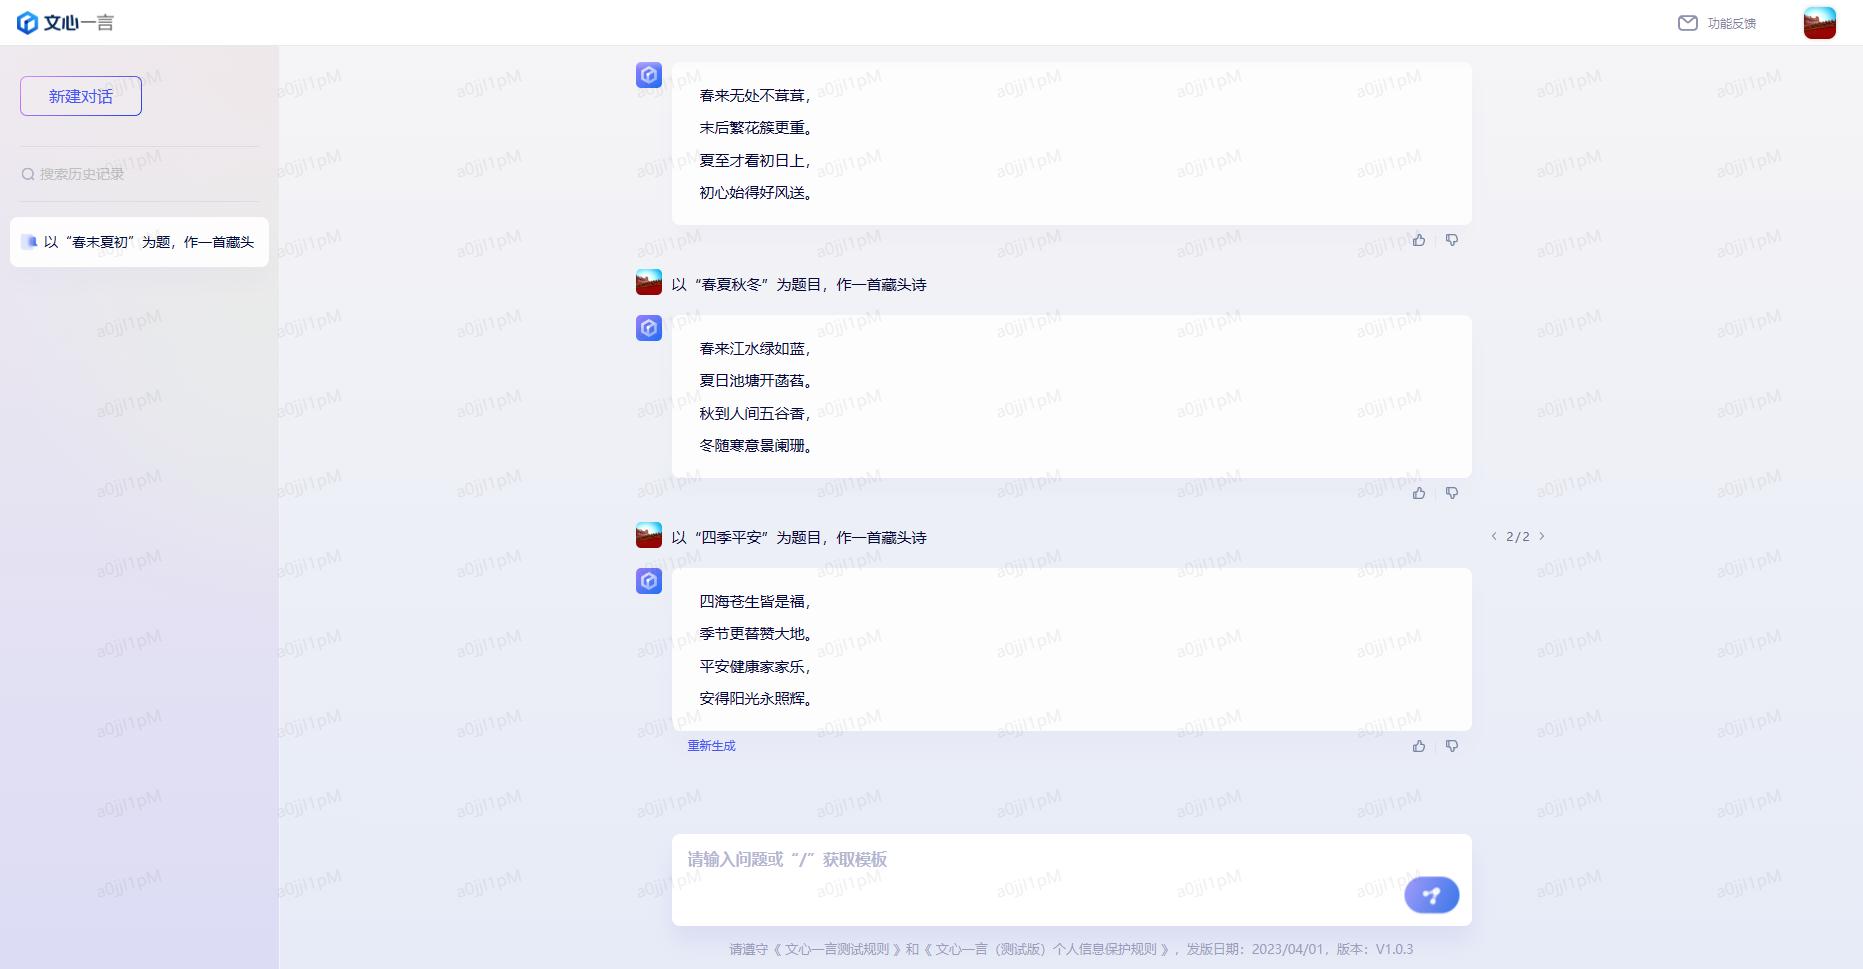Click 重新生成 to regenerate the response
Viewport: 1863px width, 969px height.
(x=710, y=745)
